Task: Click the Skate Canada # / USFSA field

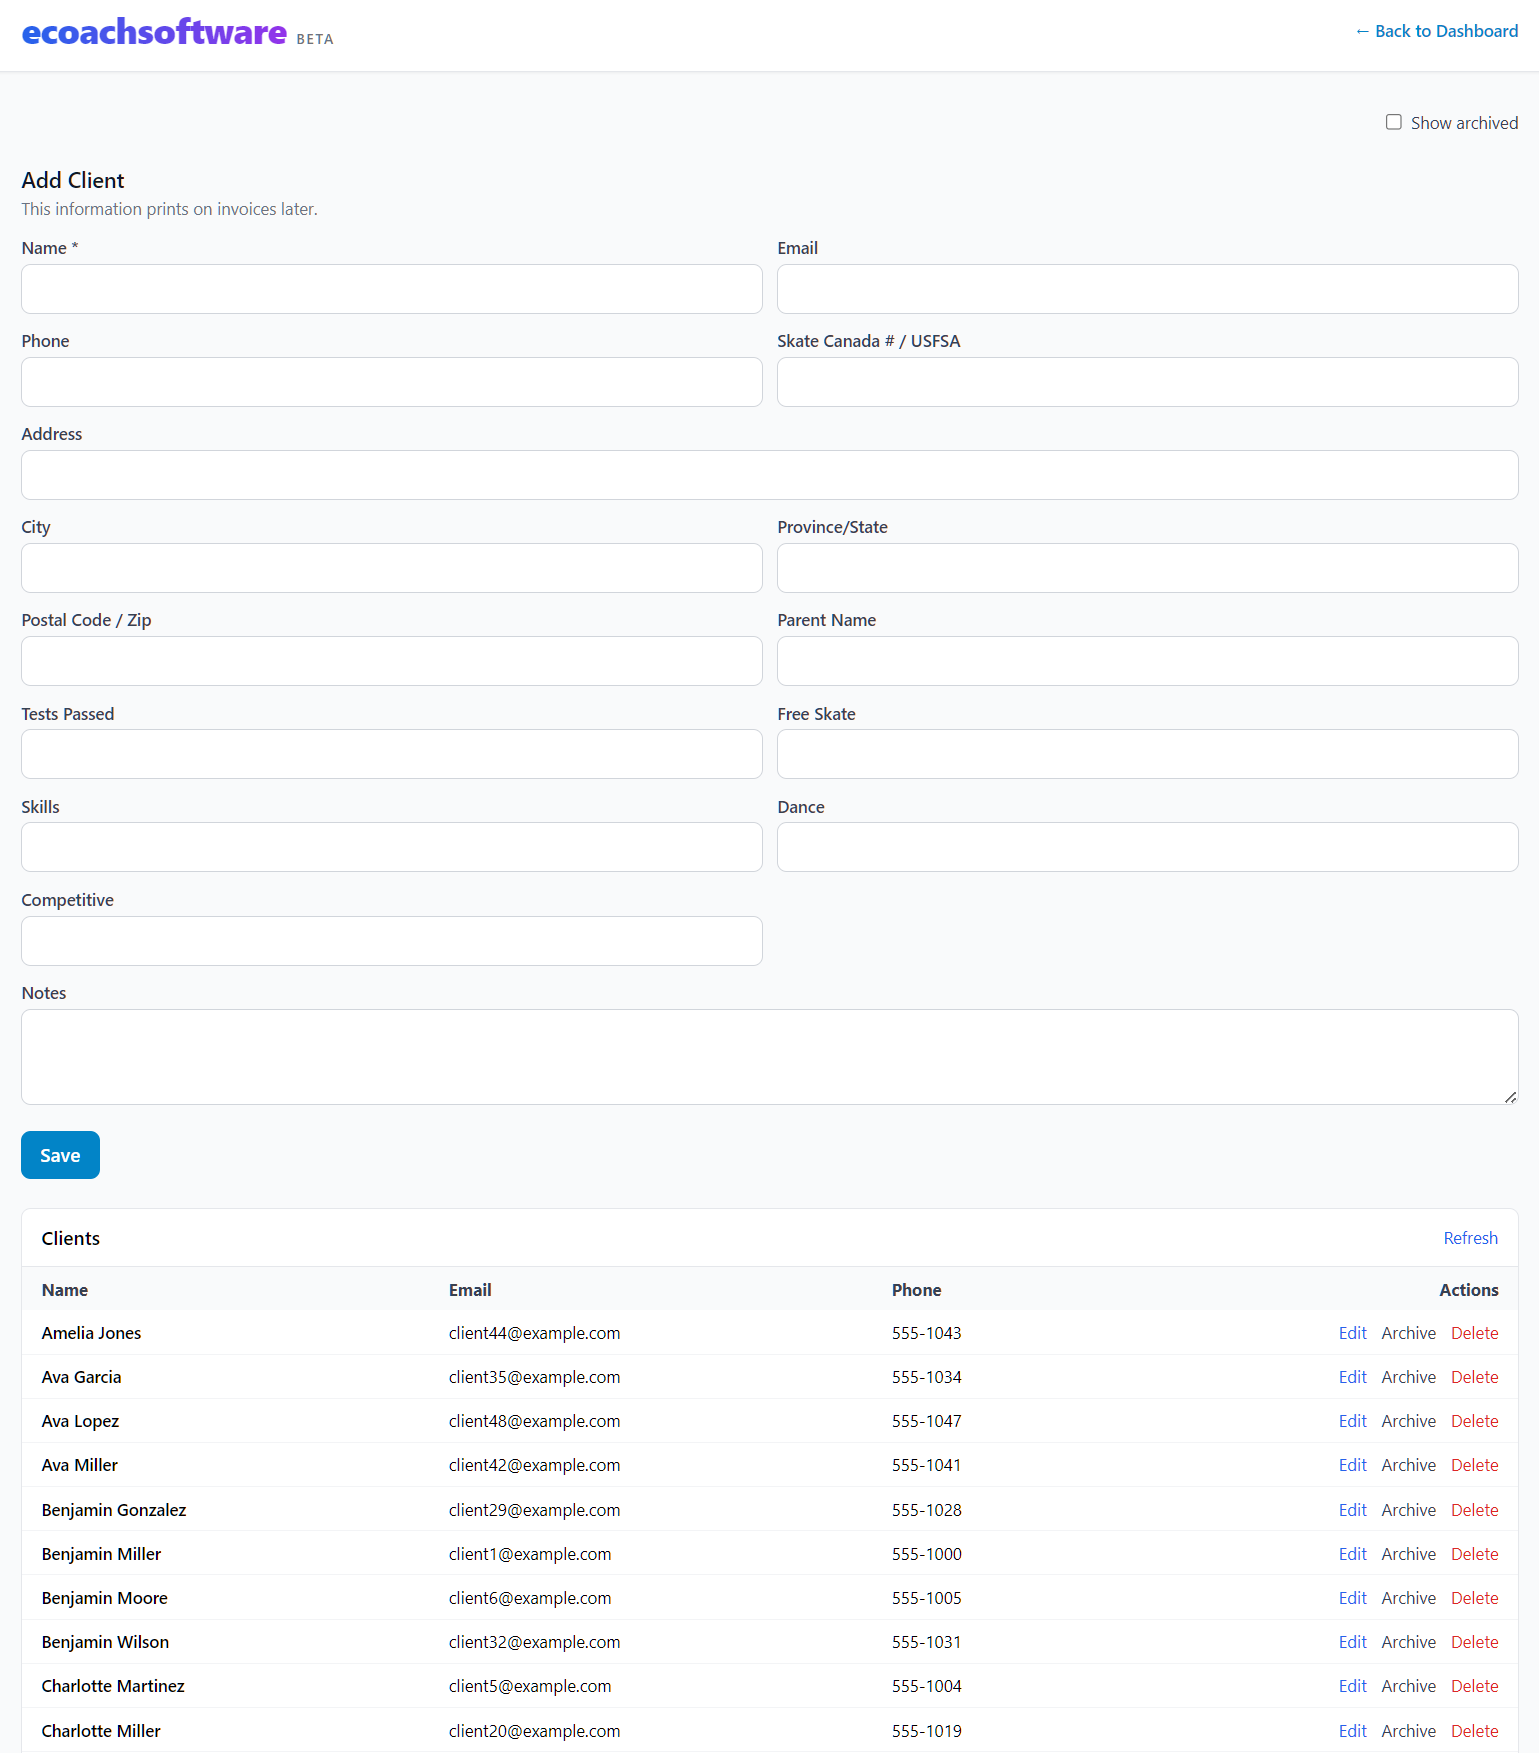Action: (1147, 382)
